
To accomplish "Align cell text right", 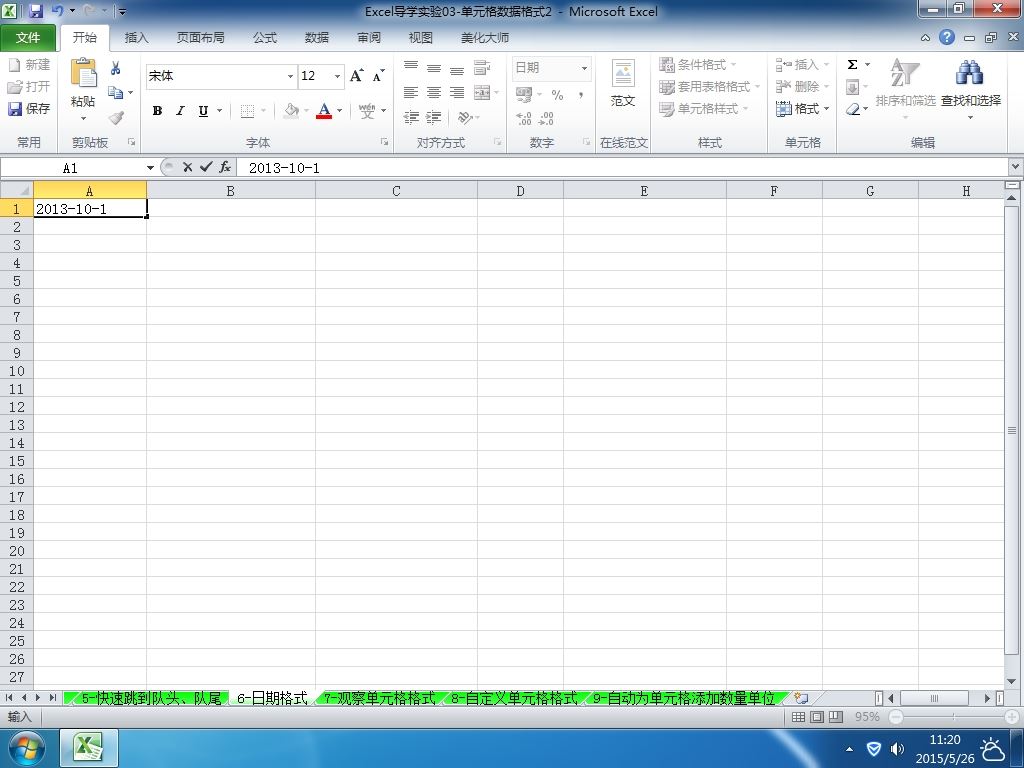I will 456,93.
